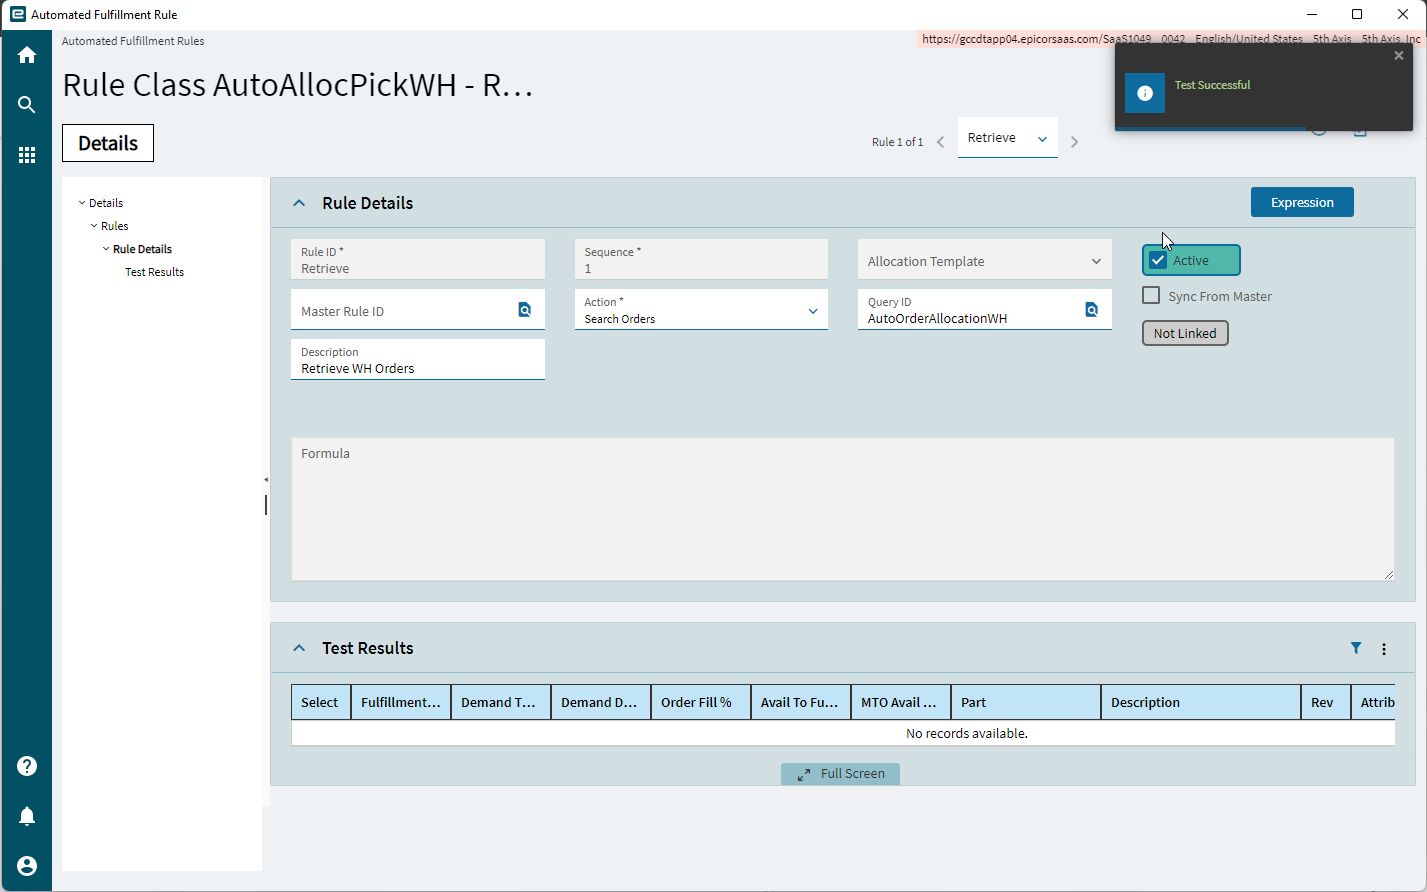Open the user account profile icon

27,866
